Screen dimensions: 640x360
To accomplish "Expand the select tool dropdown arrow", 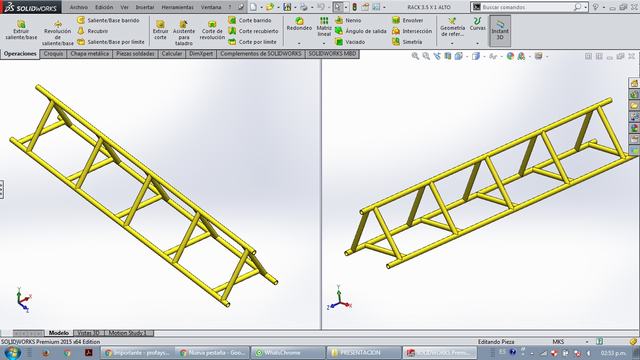I will [346, 7].
